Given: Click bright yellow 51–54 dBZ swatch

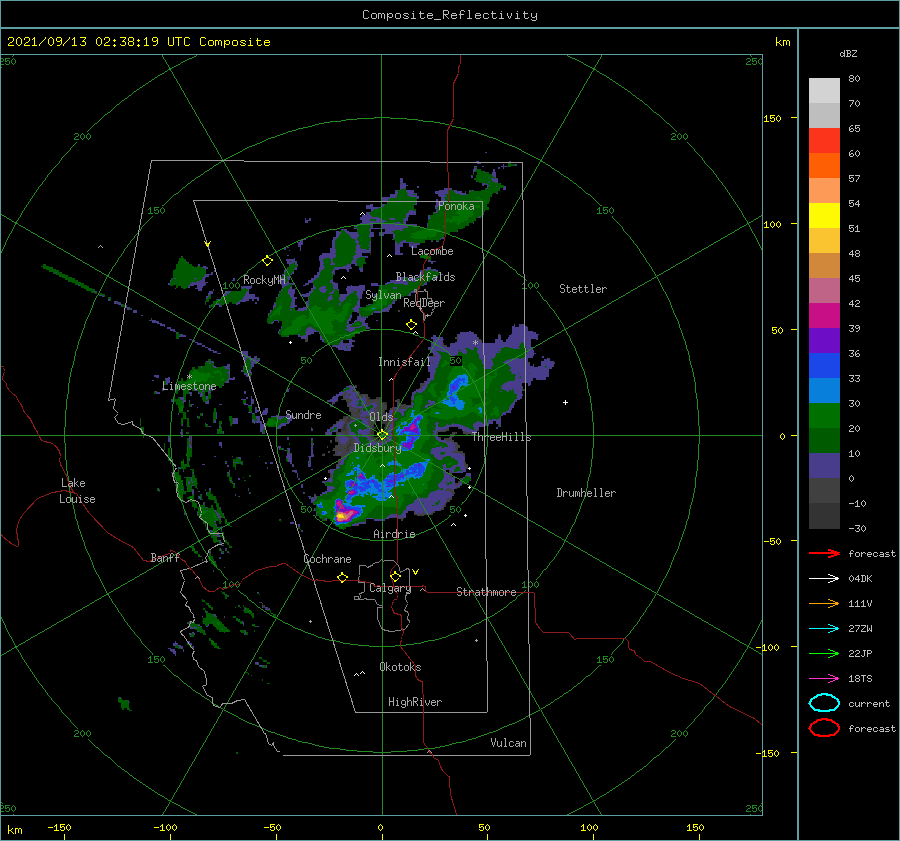Looking at the screenshot, I should [824, 215].
